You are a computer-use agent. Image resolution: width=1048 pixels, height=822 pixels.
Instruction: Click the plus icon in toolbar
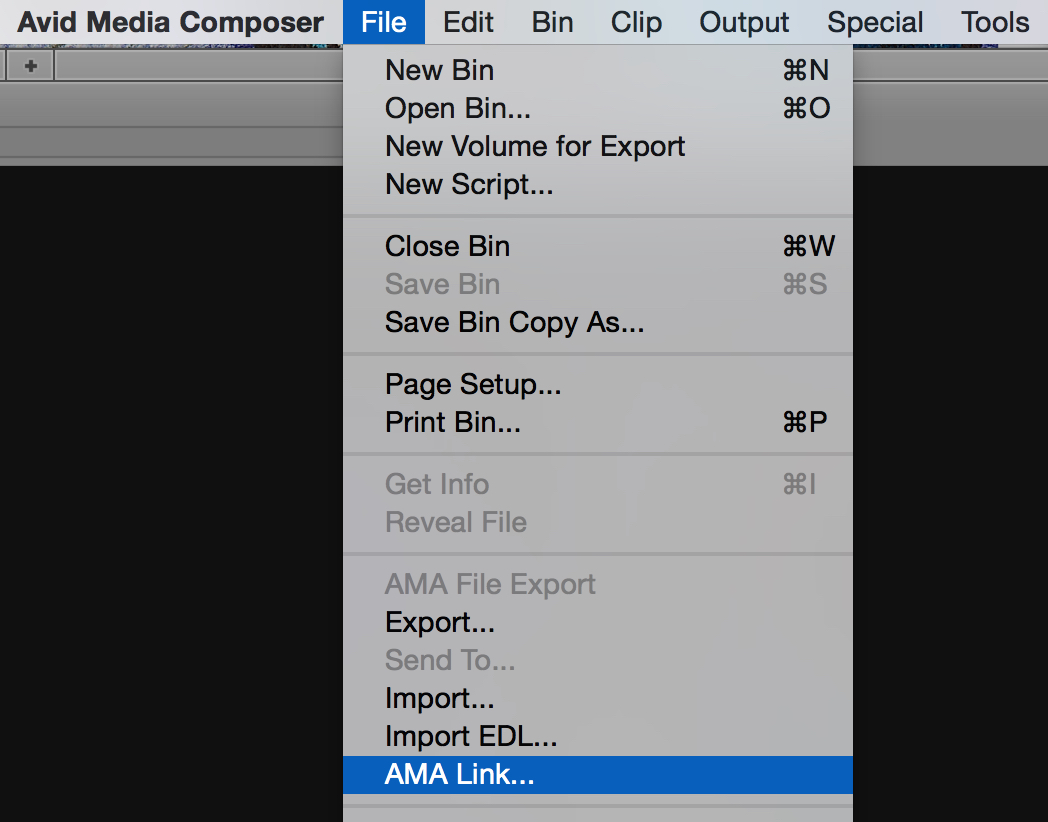pos(30,66)
